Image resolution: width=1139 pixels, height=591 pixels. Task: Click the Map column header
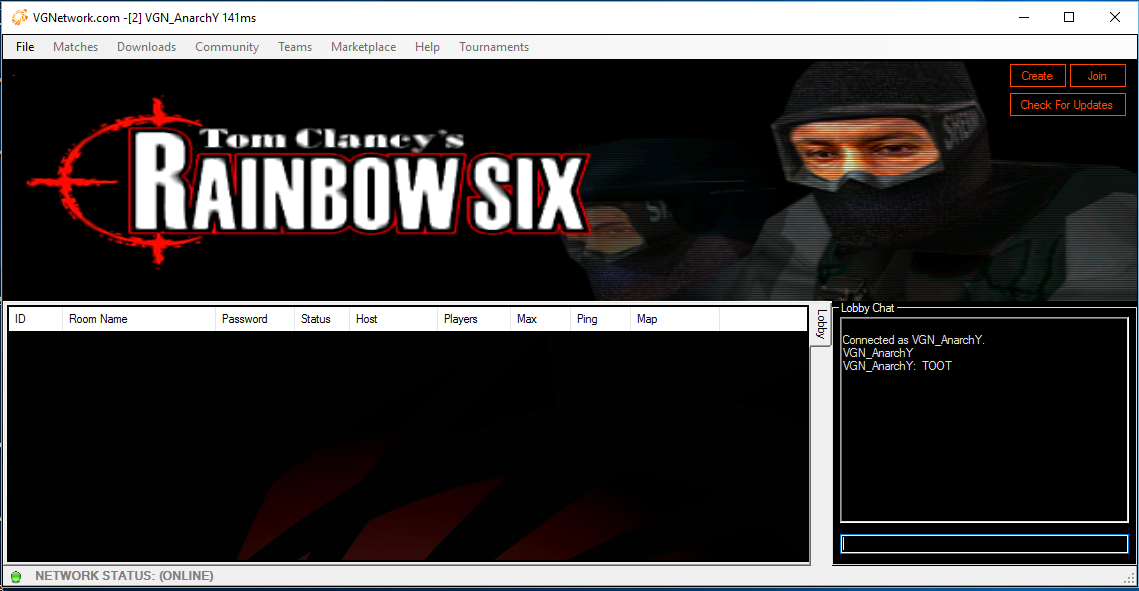click(674, 319)
